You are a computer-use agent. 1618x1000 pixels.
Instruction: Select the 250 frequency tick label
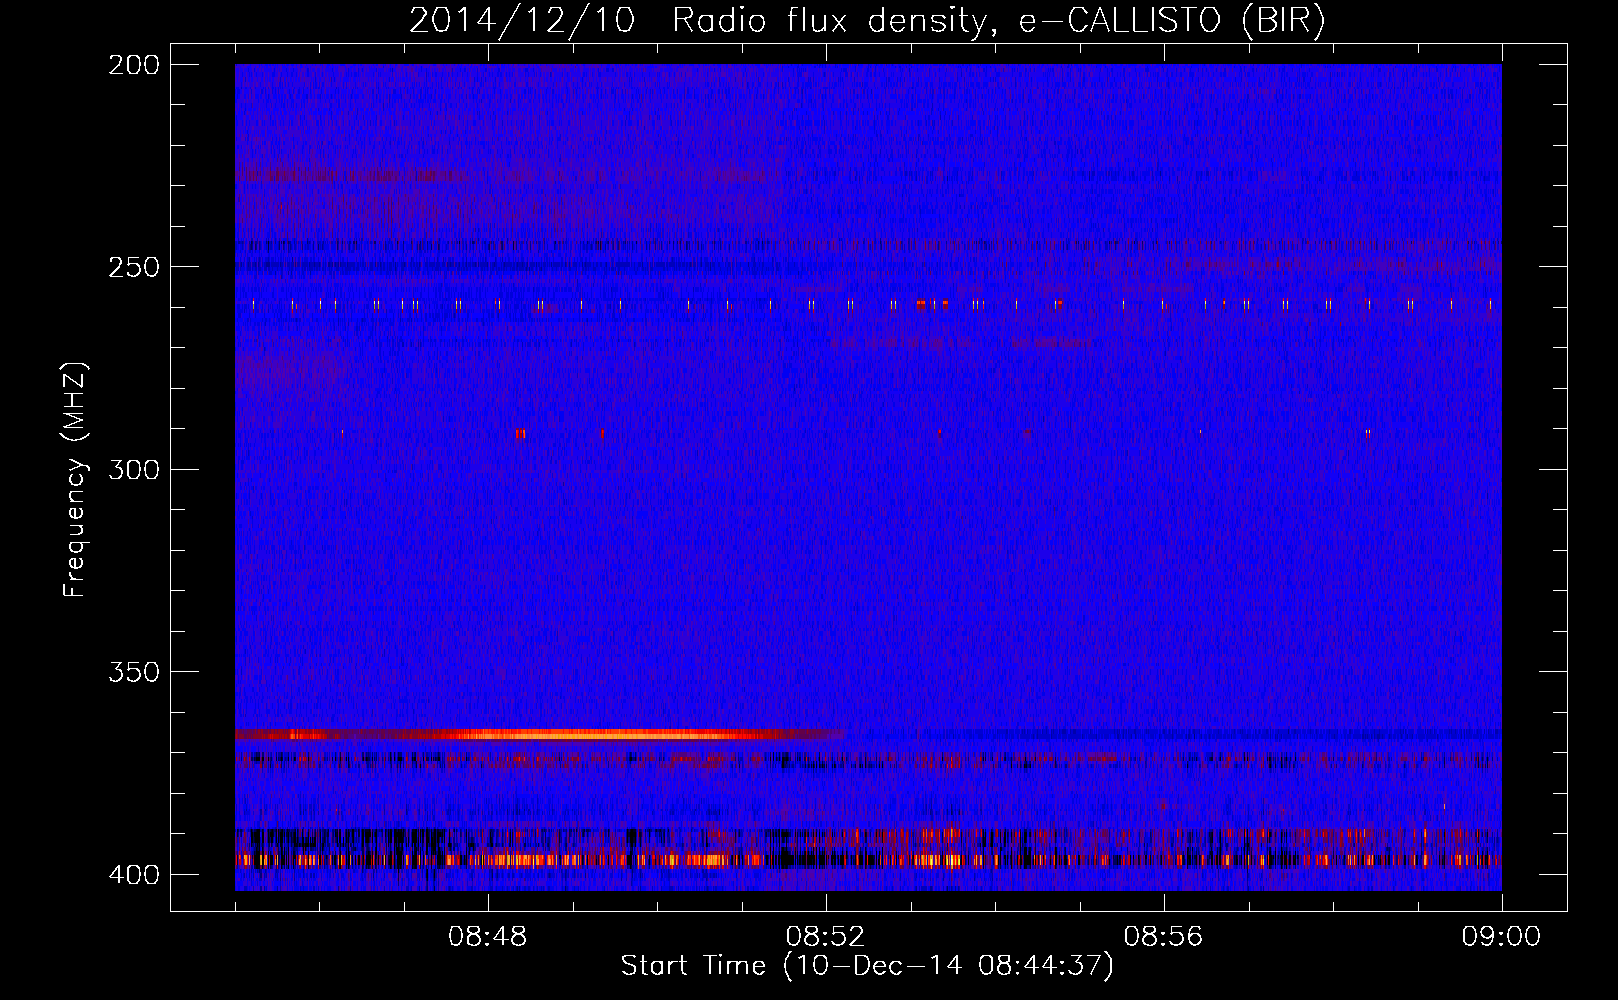(x=133, y=267)
